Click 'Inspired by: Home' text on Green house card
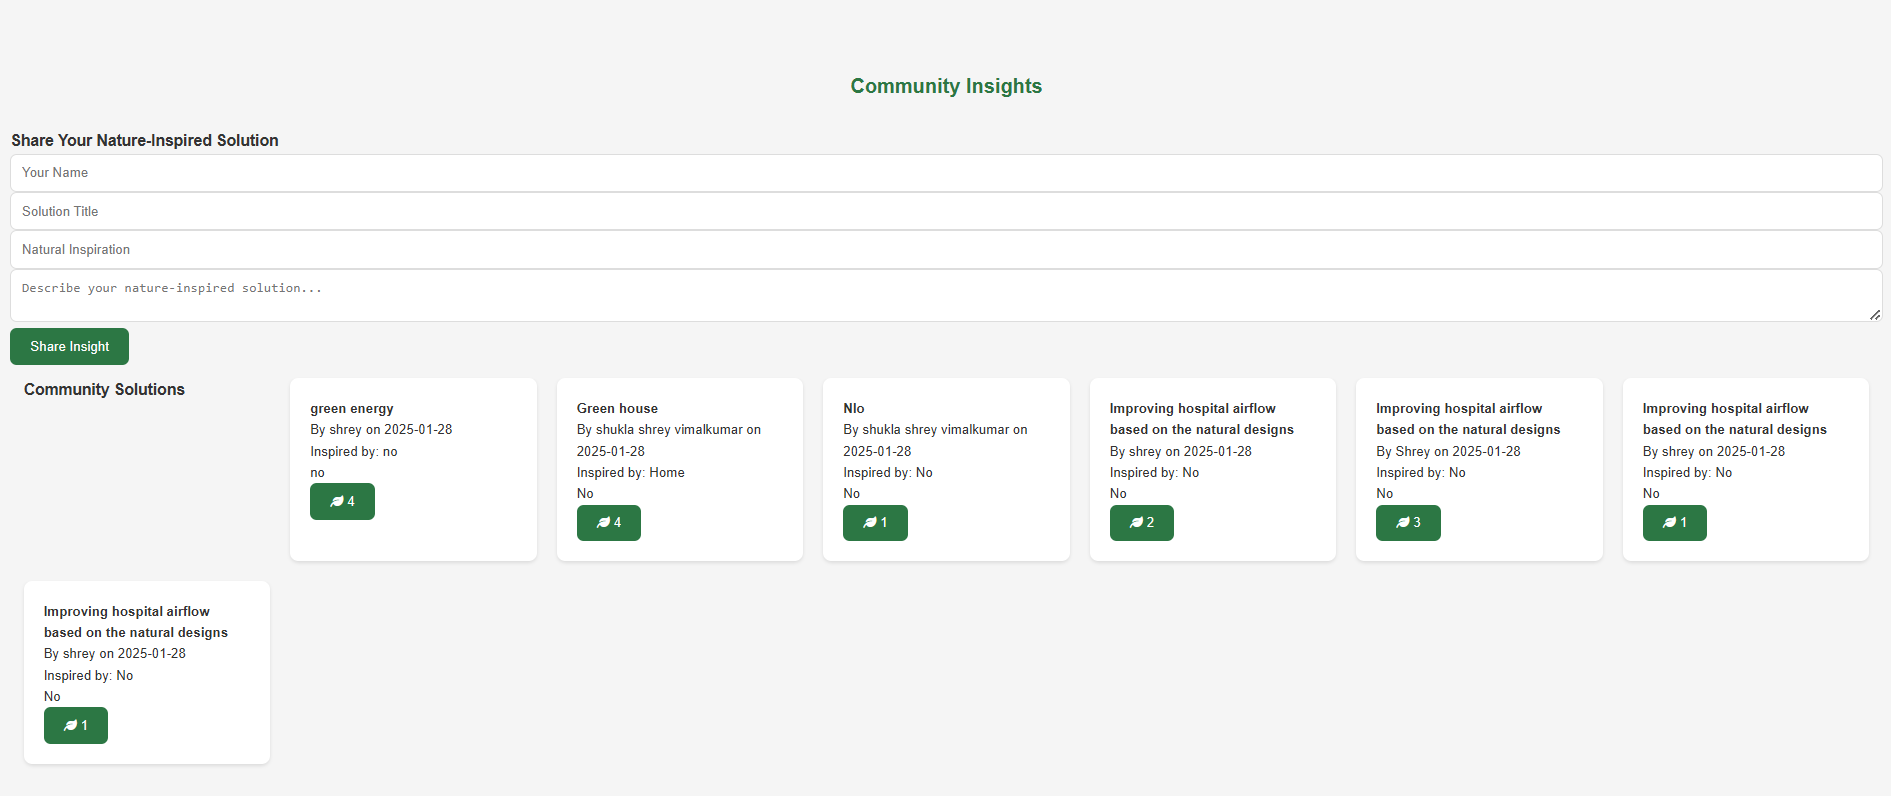1891x796 pixels. point(631,473)
